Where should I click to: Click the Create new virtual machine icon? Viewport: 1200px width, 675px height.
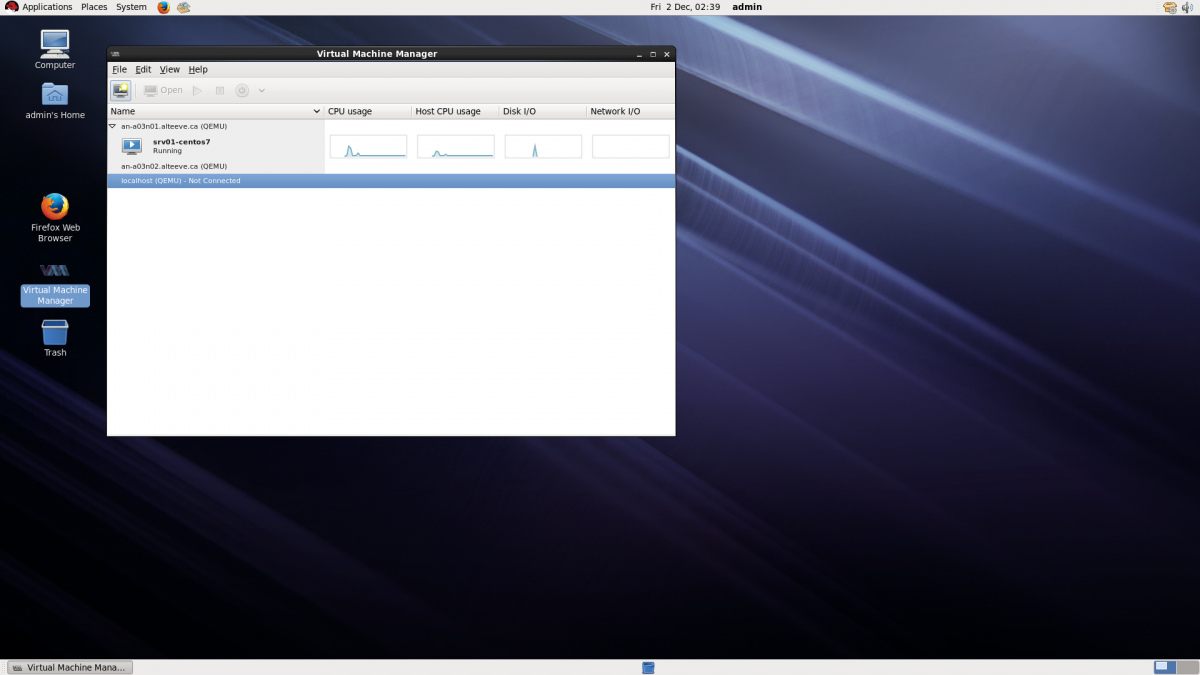coord(120,90)
